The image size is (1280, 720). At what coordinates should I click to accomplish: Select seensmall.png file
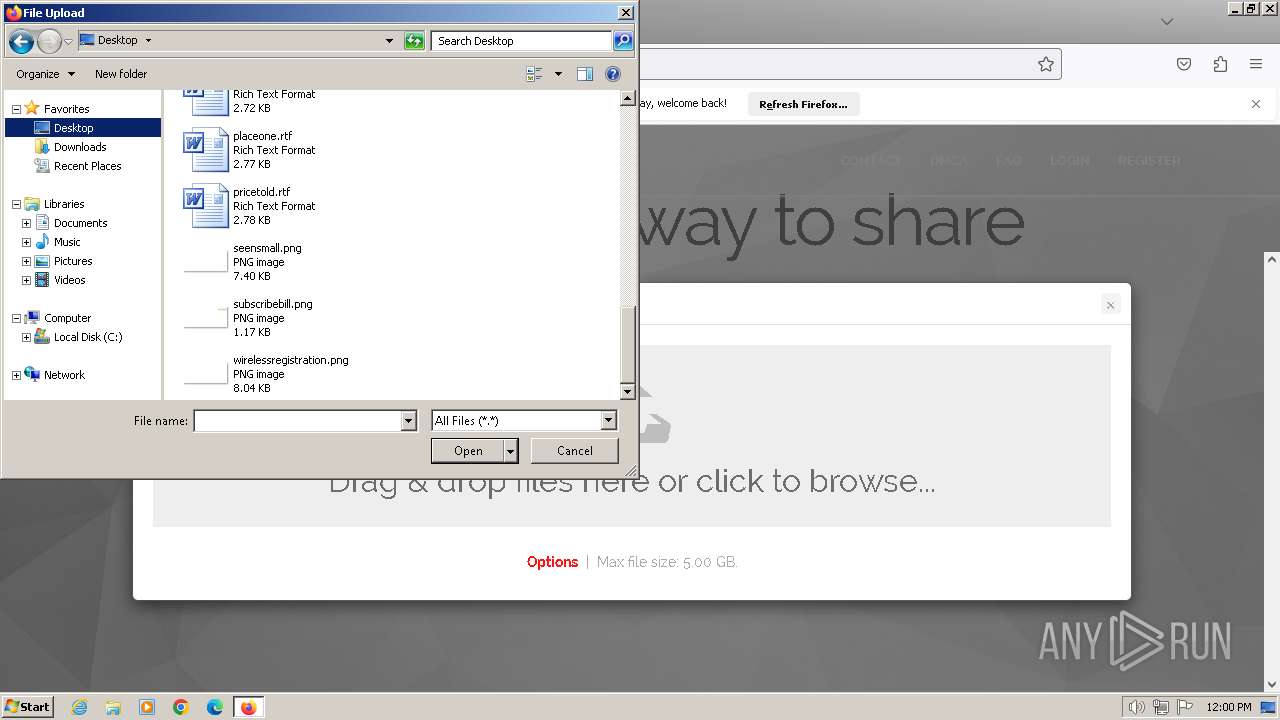pyautogui.click(x=267, y=262)
